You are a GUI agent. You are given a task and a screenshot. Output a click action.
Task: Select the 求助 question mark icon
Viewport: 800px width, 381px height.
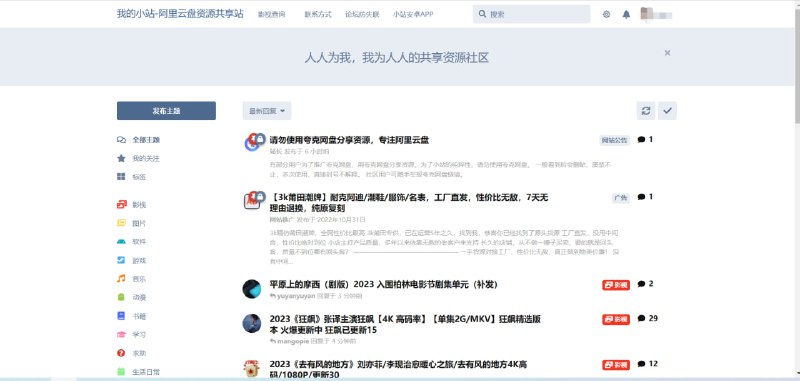pos(121,352)
